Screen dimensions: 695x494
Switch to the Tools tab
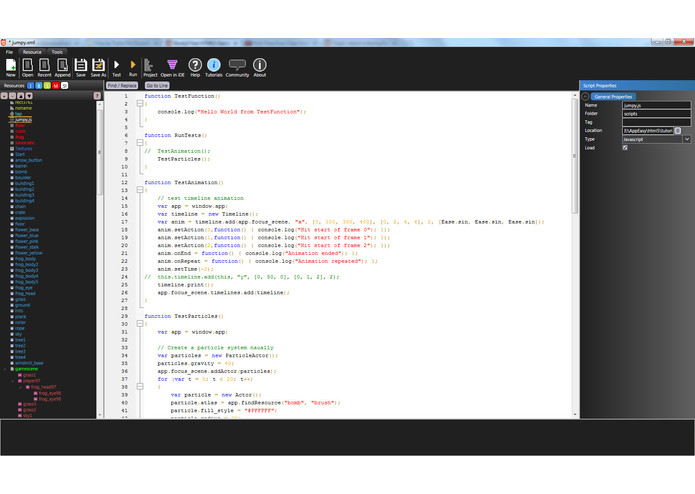point(57,52)
